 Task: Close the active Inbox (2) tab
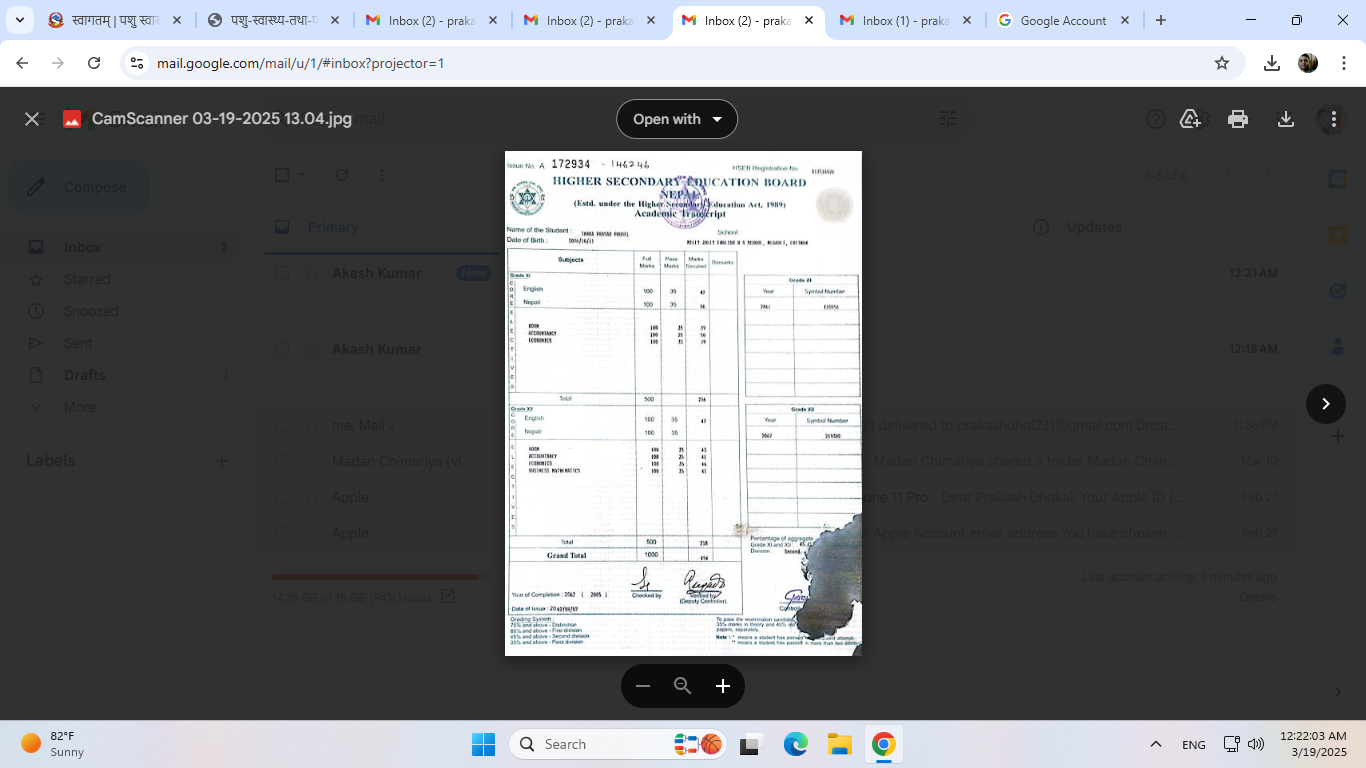(x=809, y=20)
